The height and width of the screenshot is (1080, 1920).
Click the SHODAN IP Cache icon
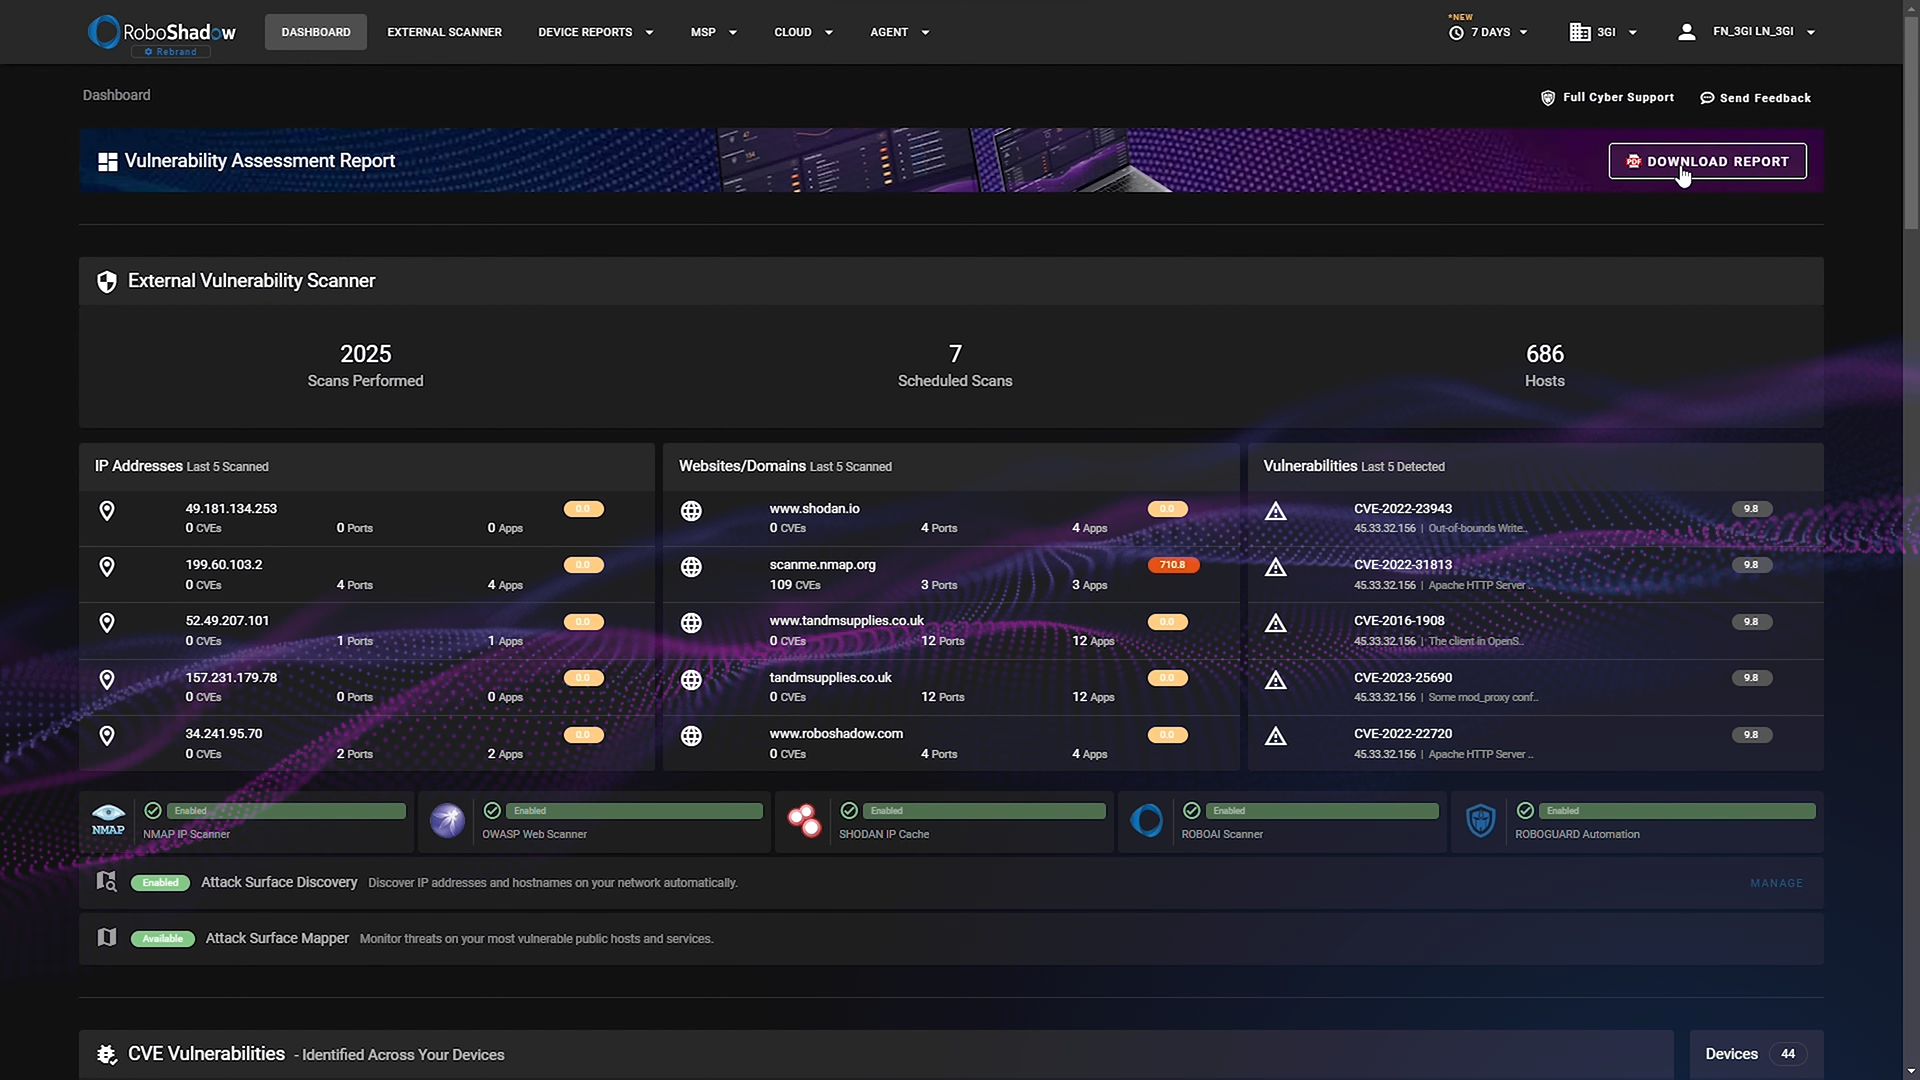click(x=804, y=820)
